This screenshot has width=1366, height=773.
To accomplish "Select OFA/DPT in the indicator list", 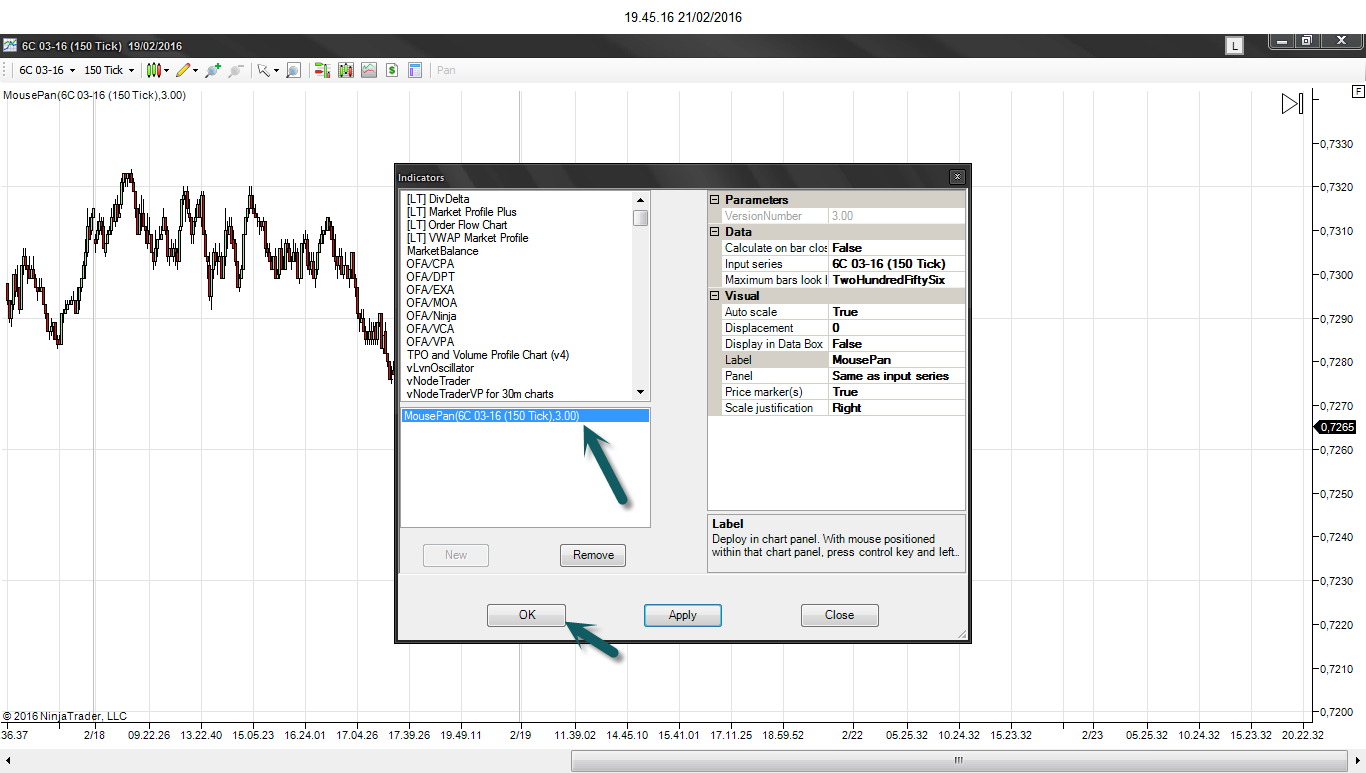I will coord(430,277).
